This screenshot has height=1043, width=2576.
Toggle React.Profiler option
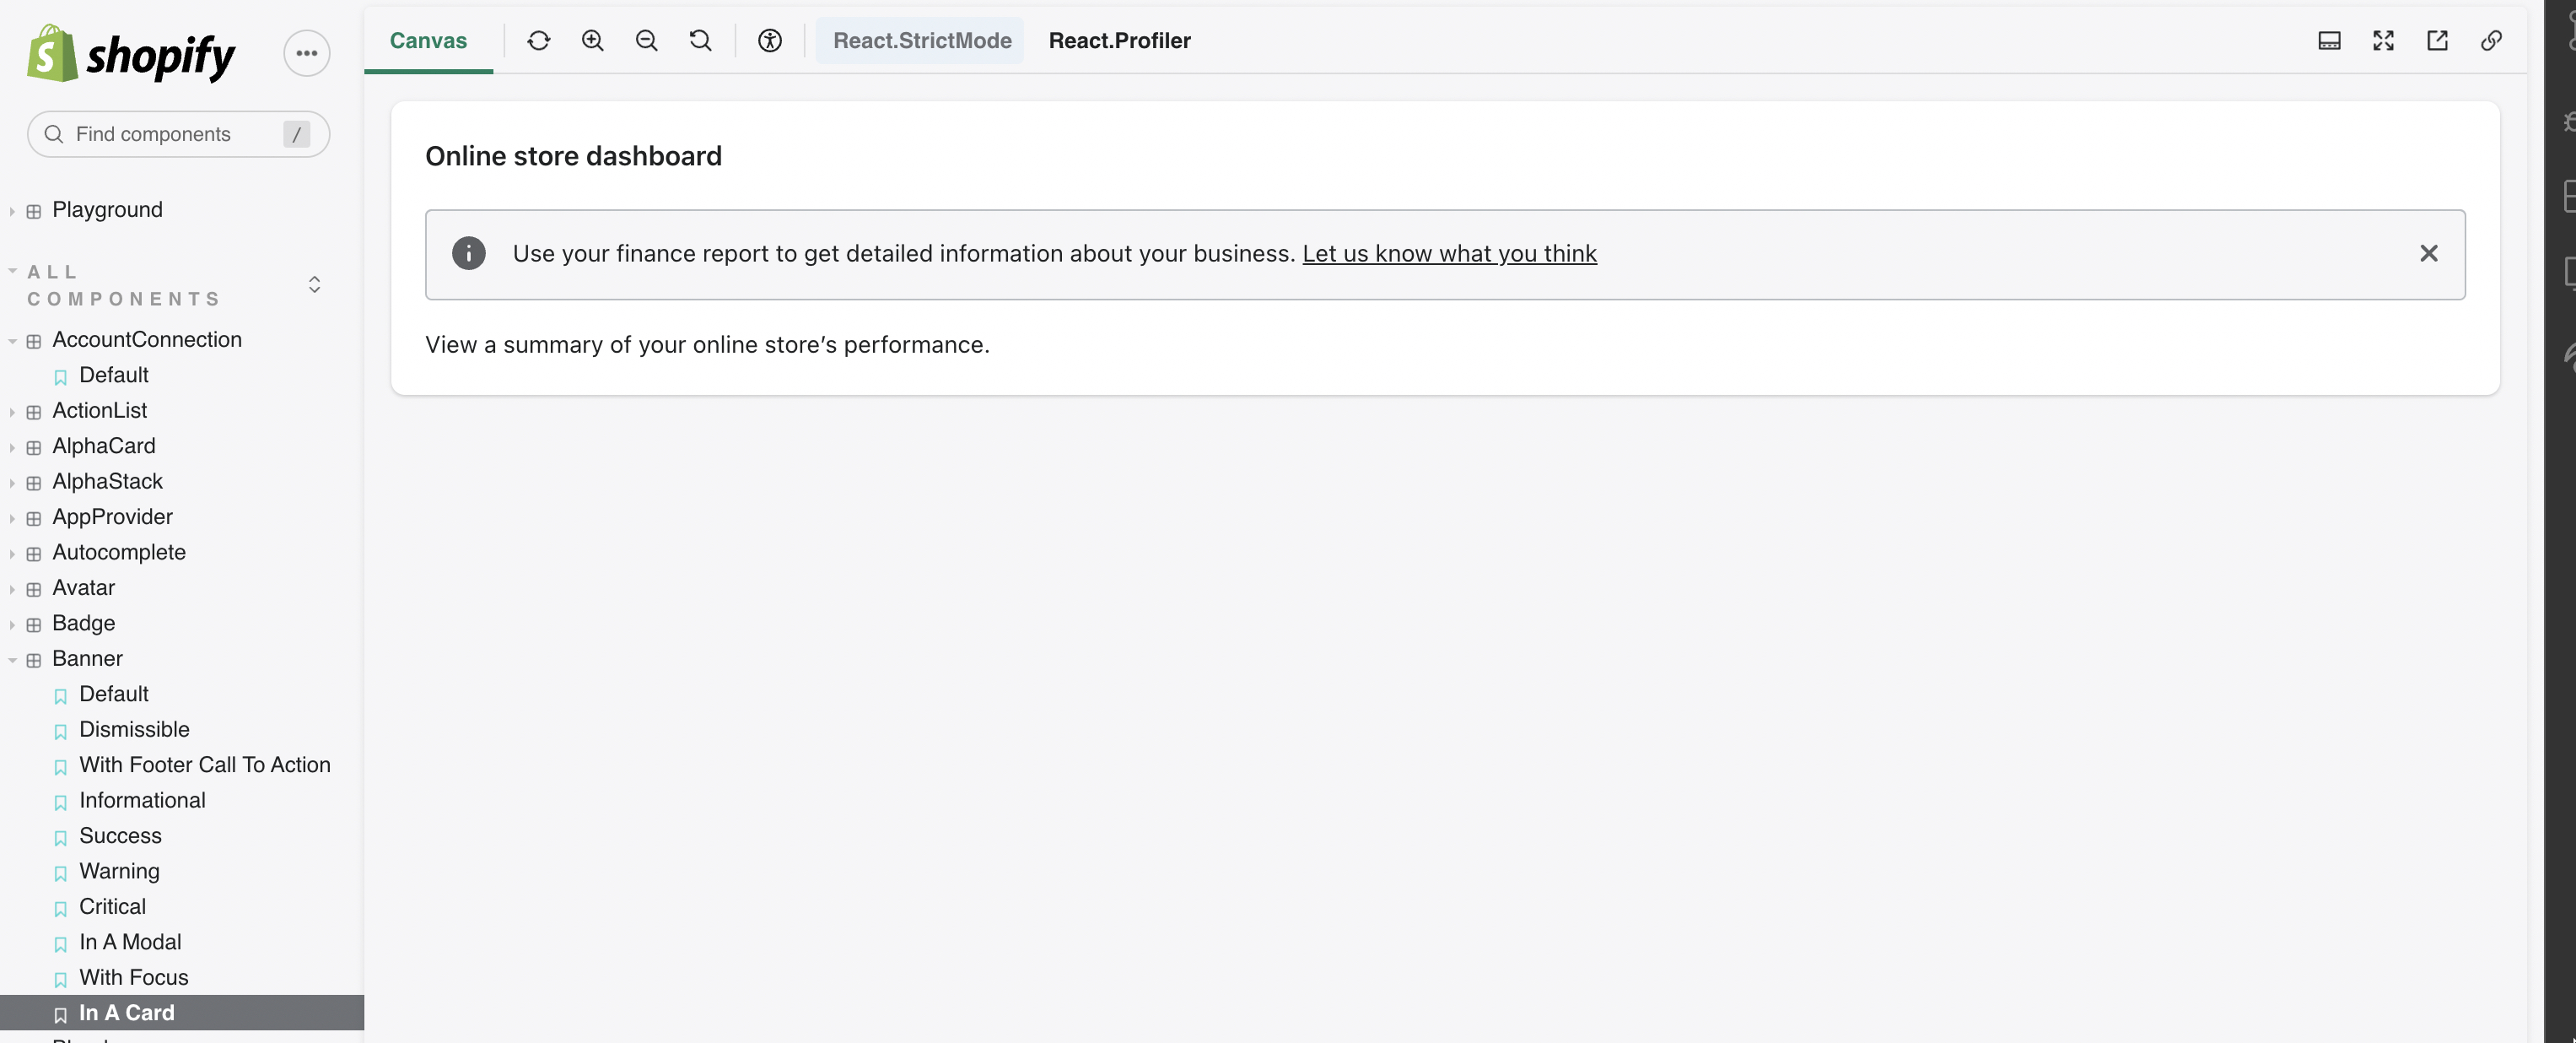pyautogui.click(x=1119, y=40)
